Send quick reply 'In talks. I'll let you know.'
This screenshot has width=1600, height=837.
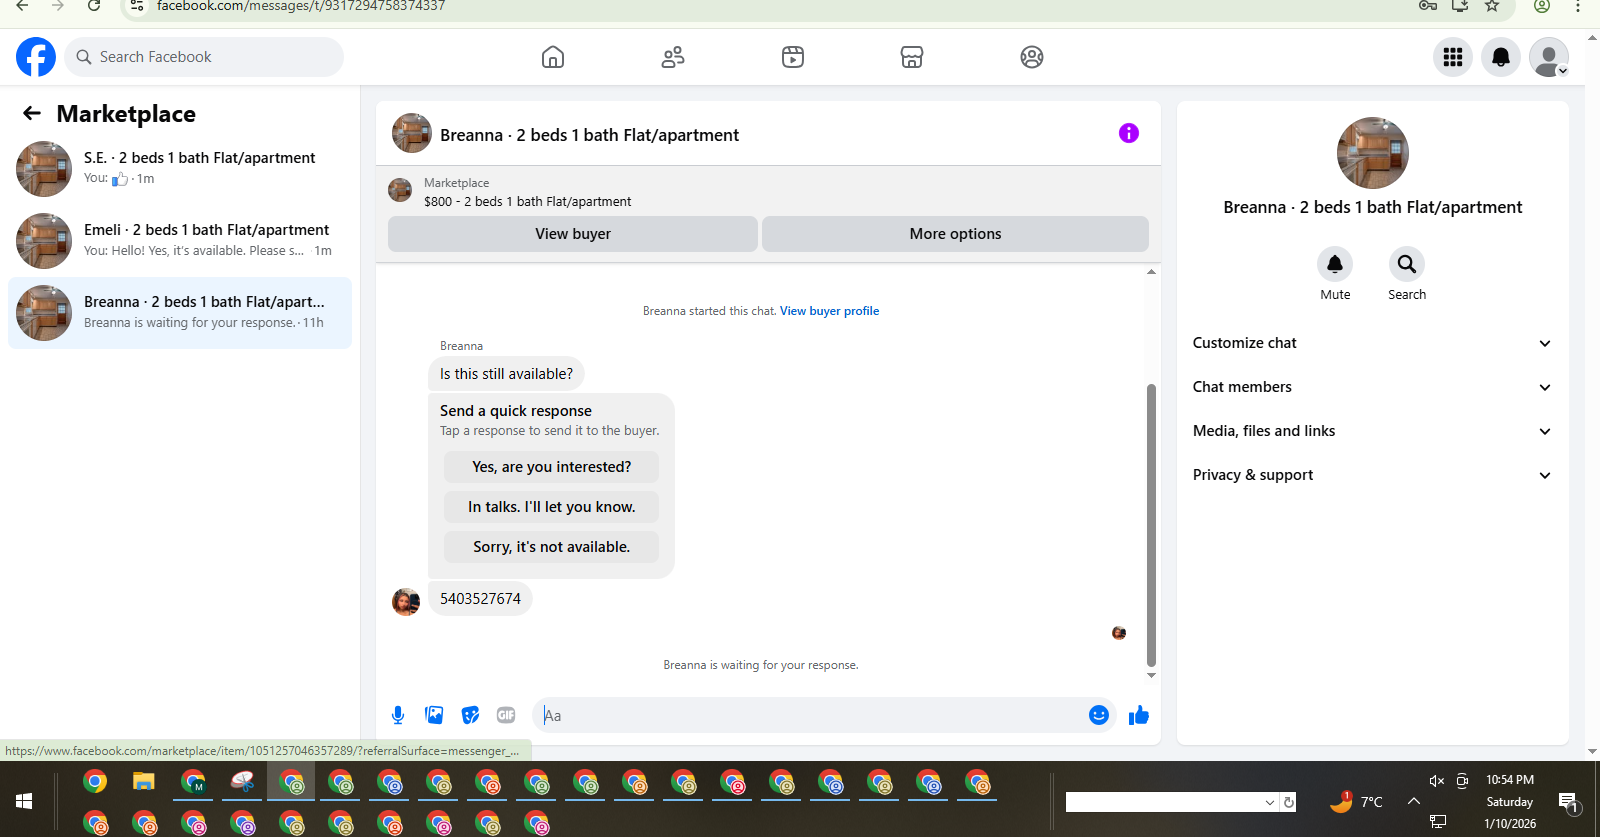click(551, 507)
